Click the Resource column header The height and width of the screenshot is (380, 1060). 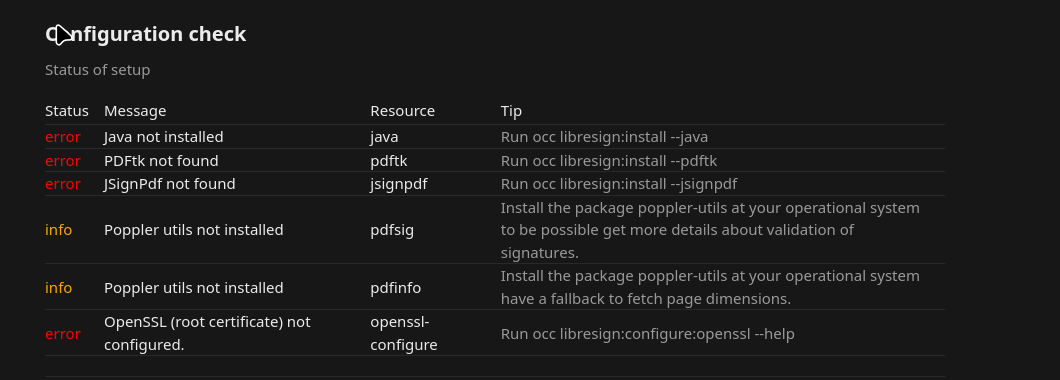(x=402, y=111)
